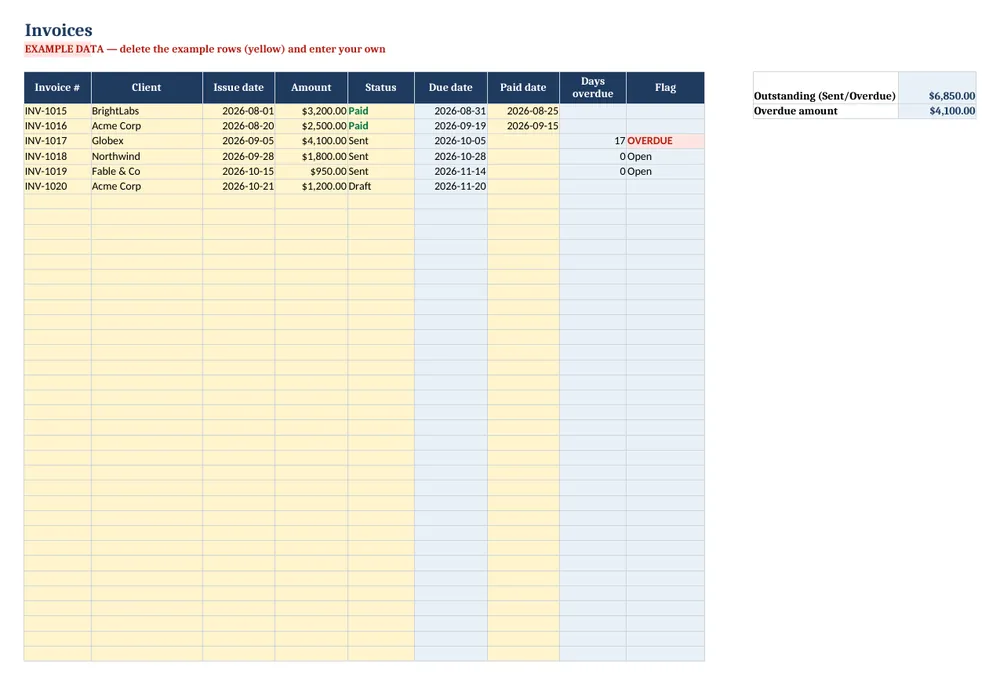Select the Flag column header

click(x=665, y=87)
